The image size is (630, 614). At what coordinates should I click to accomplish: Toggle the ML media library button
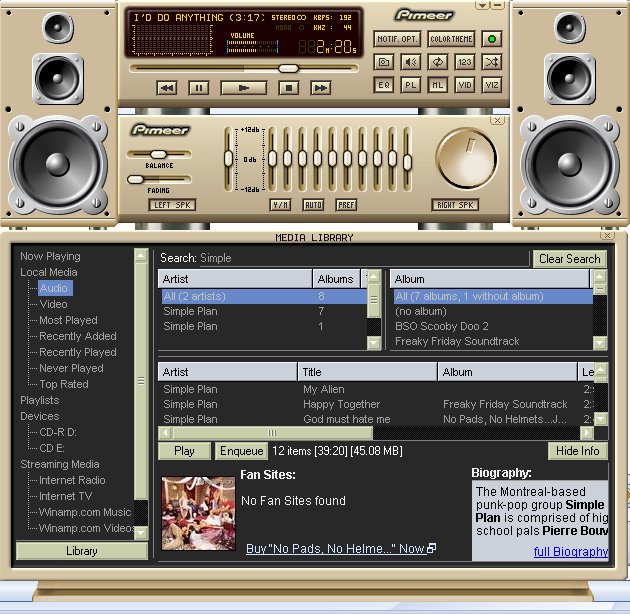coord(438,85)
